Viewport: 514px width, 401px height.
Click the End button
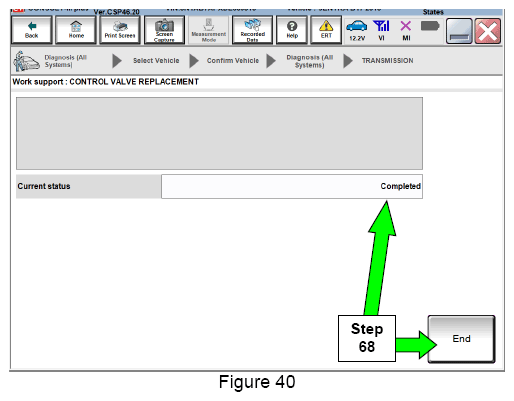461,339
